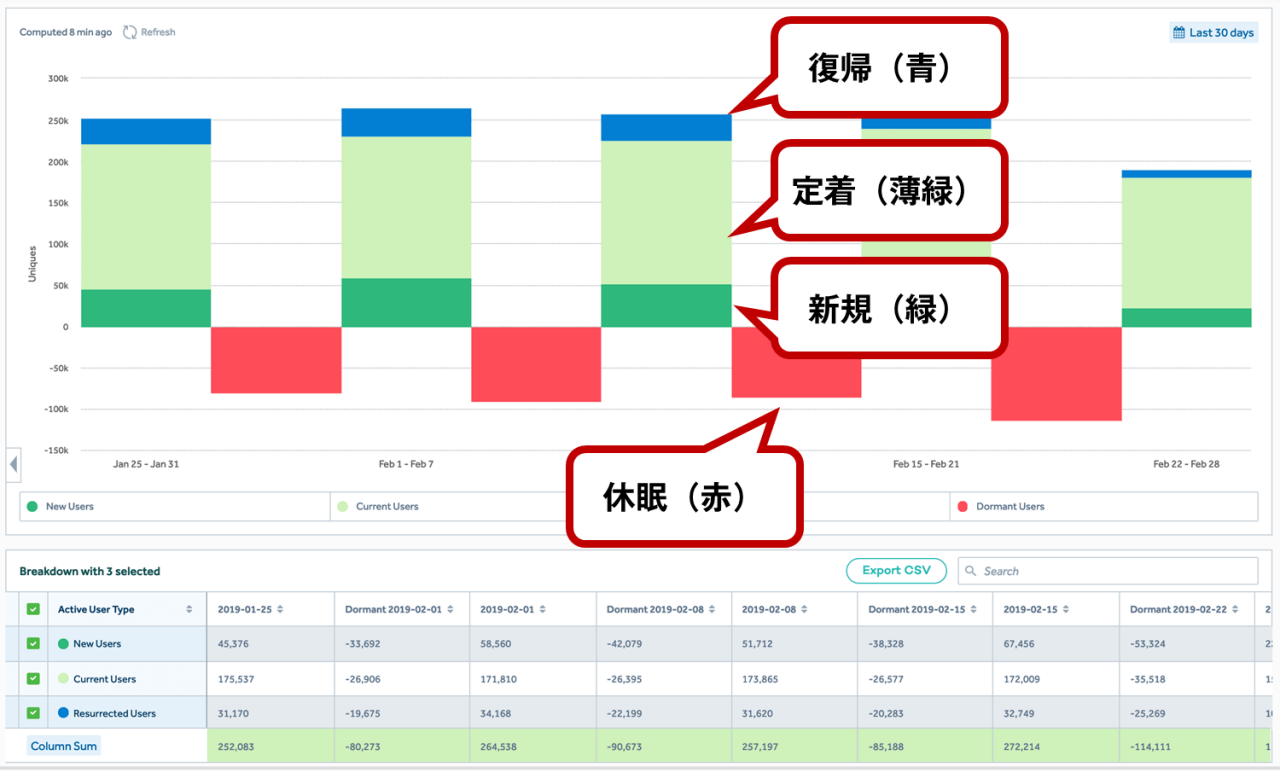Click the calendar icon beside Last 30 days
Viewport: 1280px width, 773px height.
click(1178, 33)
